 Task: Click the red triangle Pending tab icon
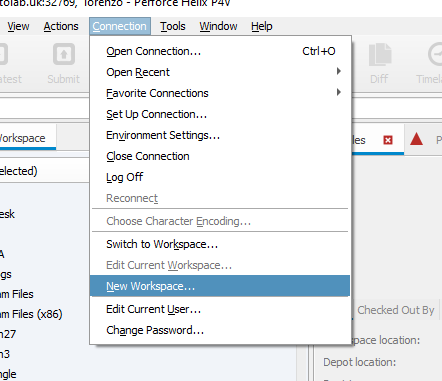coord(416,139)
